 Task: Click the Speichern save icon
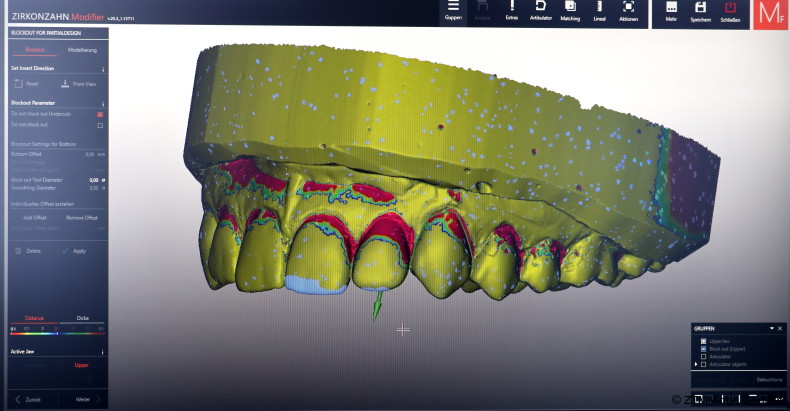(x=701, y=10)
